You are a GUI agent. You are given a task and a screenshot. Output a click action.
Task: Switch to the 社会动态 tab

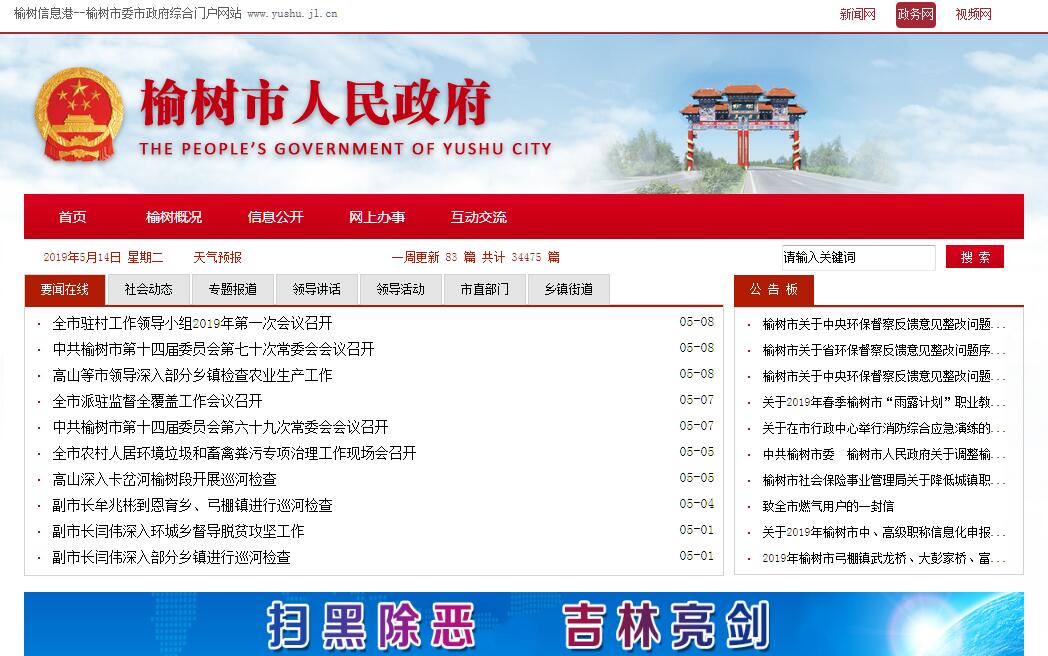click(x=149, y=289)
